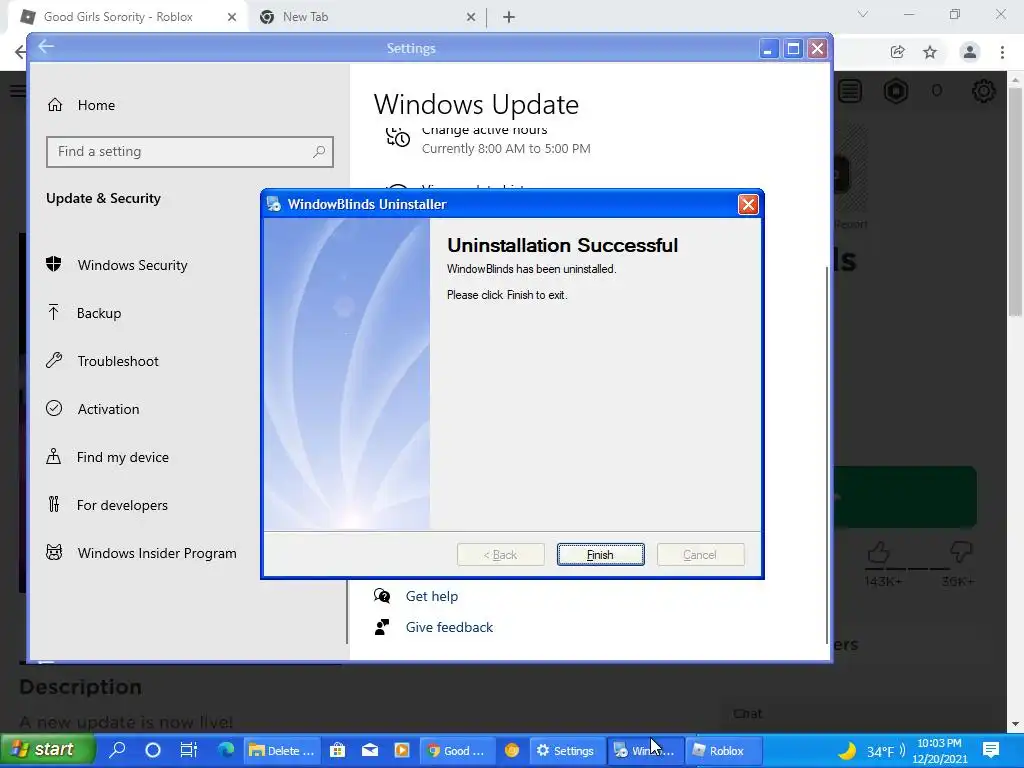This screenshot has height=768, width=1024.
Task: Click the Roblox Robux hexagon icon
Action: coord(896,91)
